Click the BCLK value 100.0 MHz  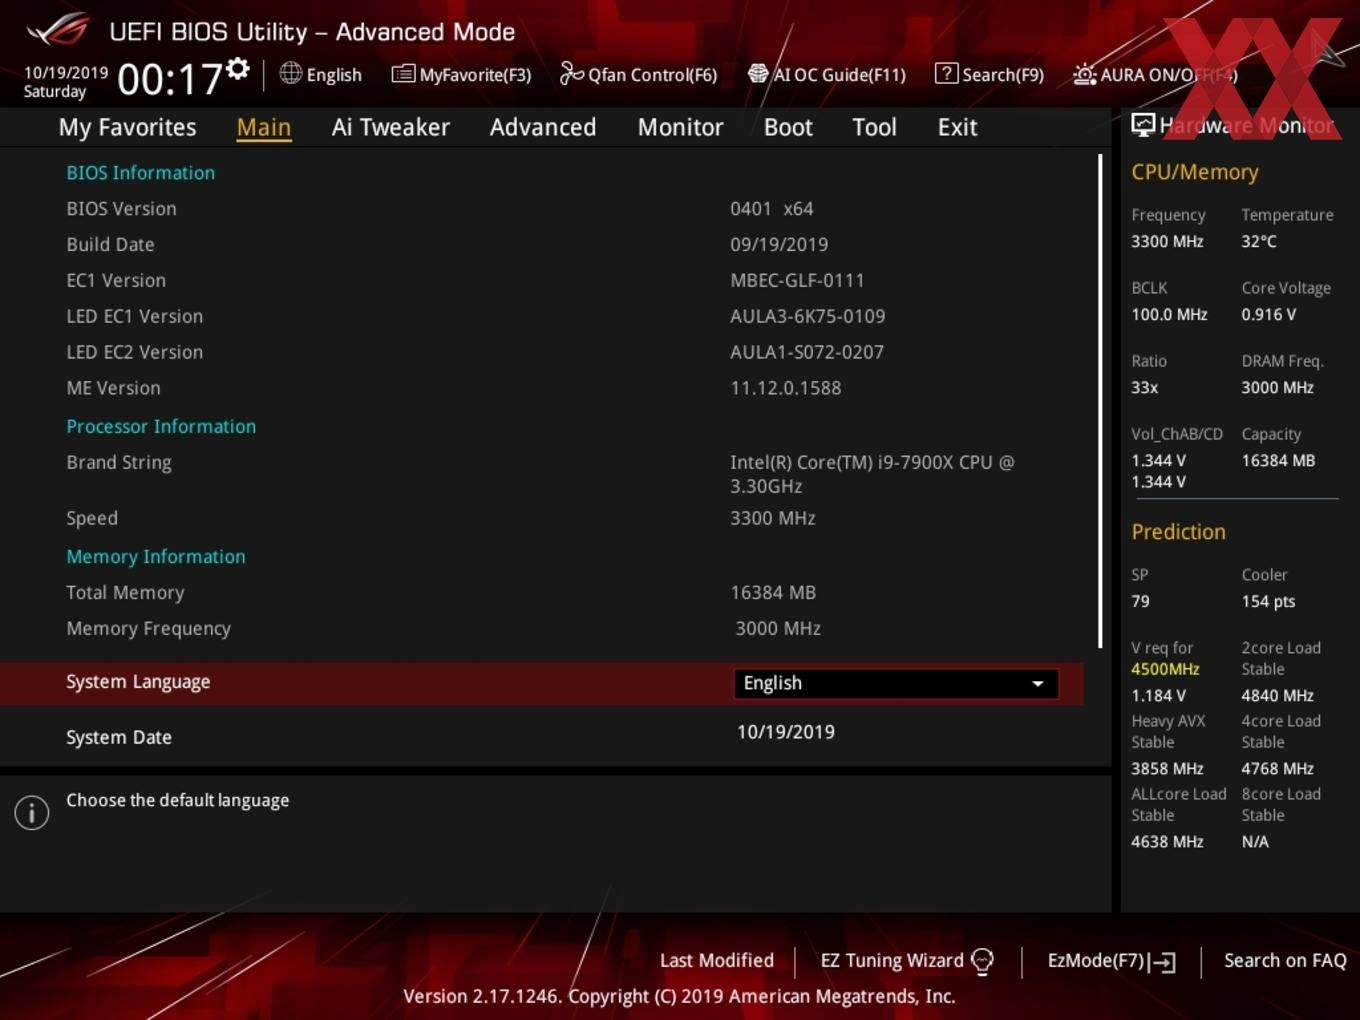1169,315
